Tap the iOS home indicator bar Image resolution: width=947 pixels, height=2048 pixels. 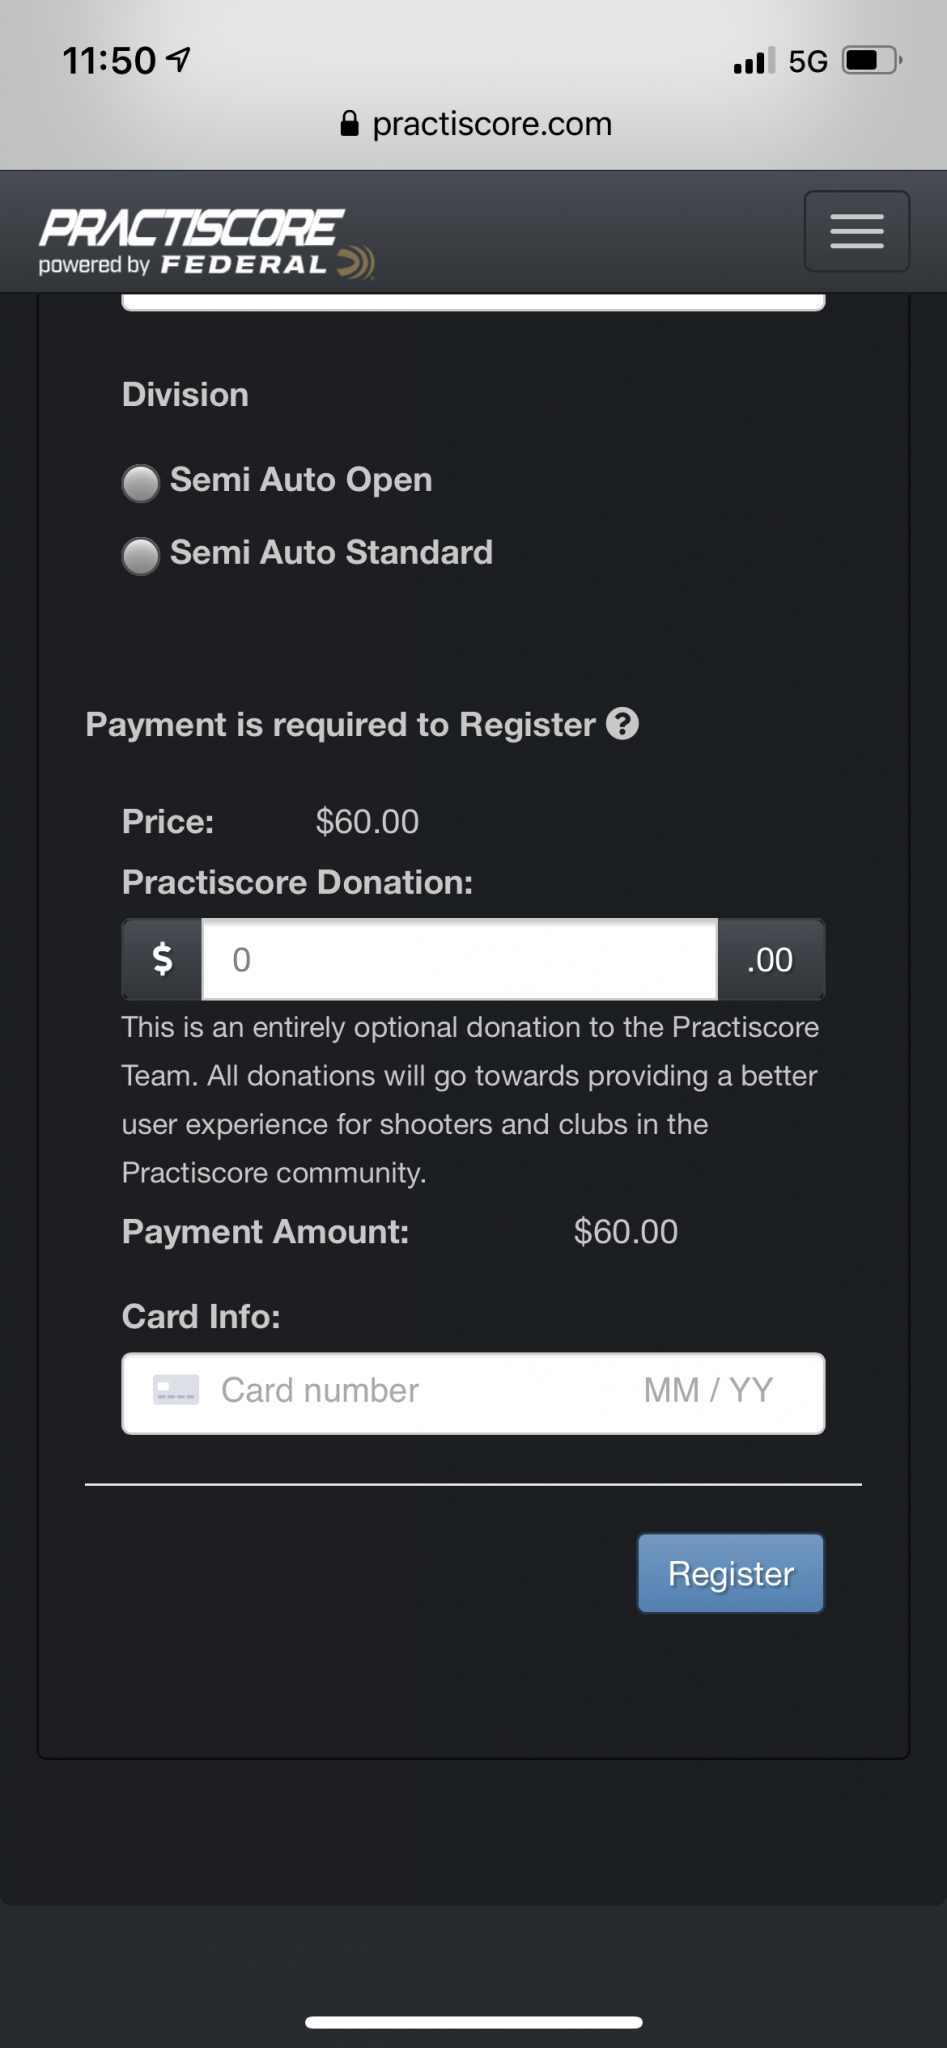click(x=473, y=2022)
